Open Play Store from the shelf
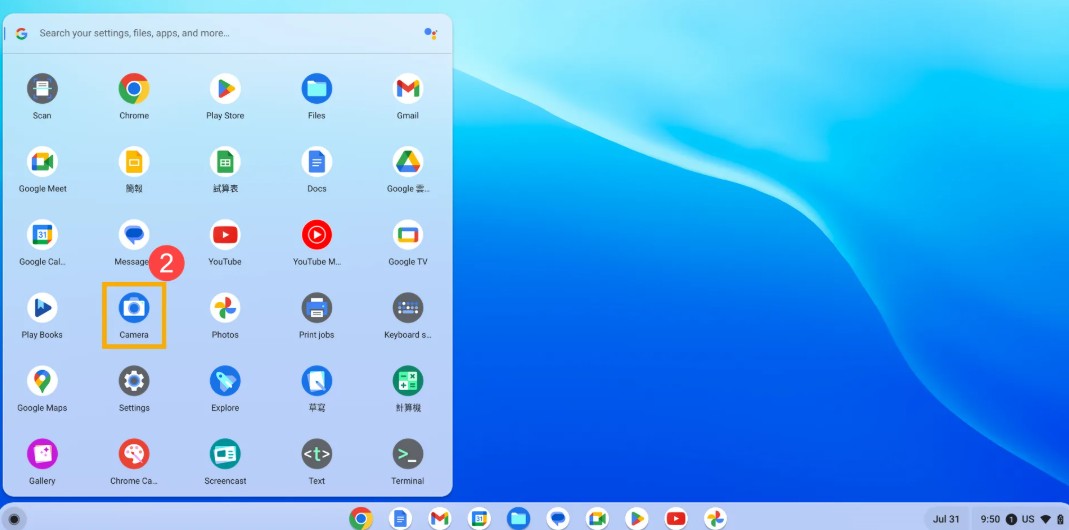1069x530 pixels. [637, 519]
